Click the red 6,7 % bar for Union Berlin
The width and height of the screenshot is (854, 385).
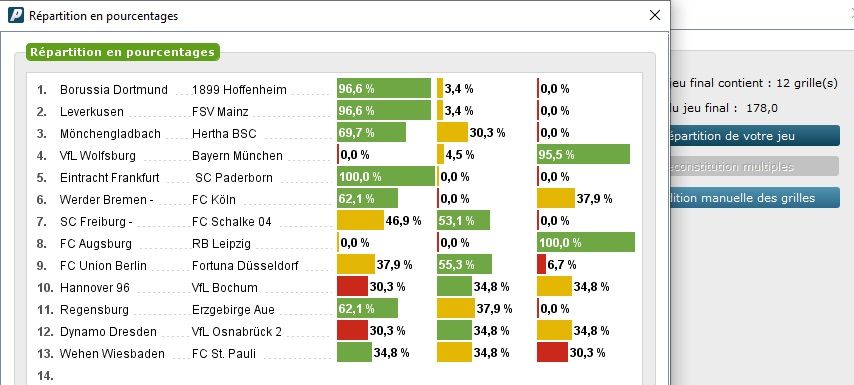tap(541, 264)
